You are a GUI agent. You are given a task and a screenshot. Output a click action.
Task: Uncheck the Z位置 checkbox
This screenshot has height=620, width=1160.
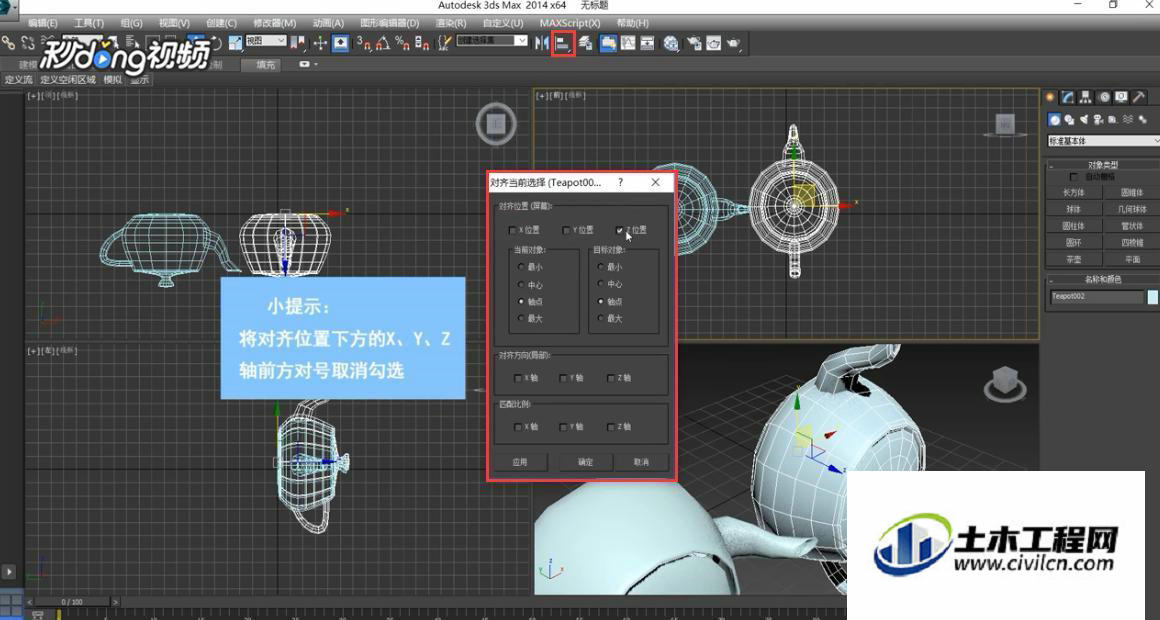(619, 230)
